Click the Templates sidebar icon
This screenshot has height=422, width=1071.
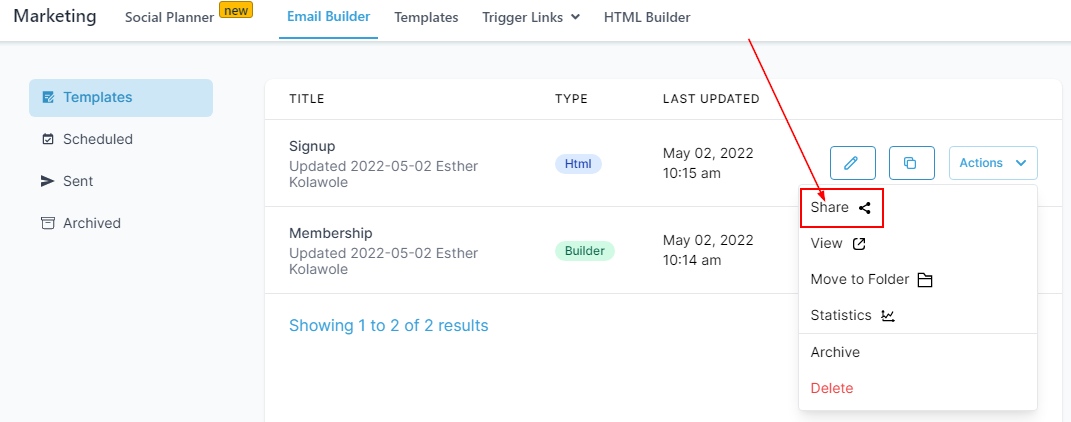tap(48, 98)
